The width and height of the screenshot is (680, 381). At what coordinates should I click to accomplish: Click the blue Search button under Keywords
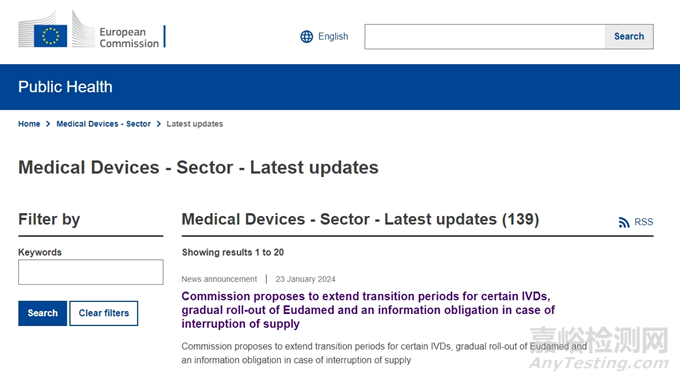pyautogui.click(x=42, y=313)
